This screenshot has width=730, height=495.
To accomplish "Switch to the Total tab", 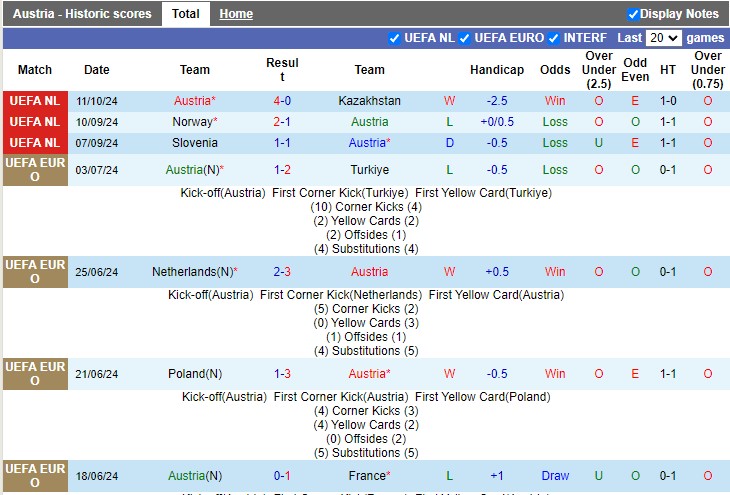I will pos(185,14).
